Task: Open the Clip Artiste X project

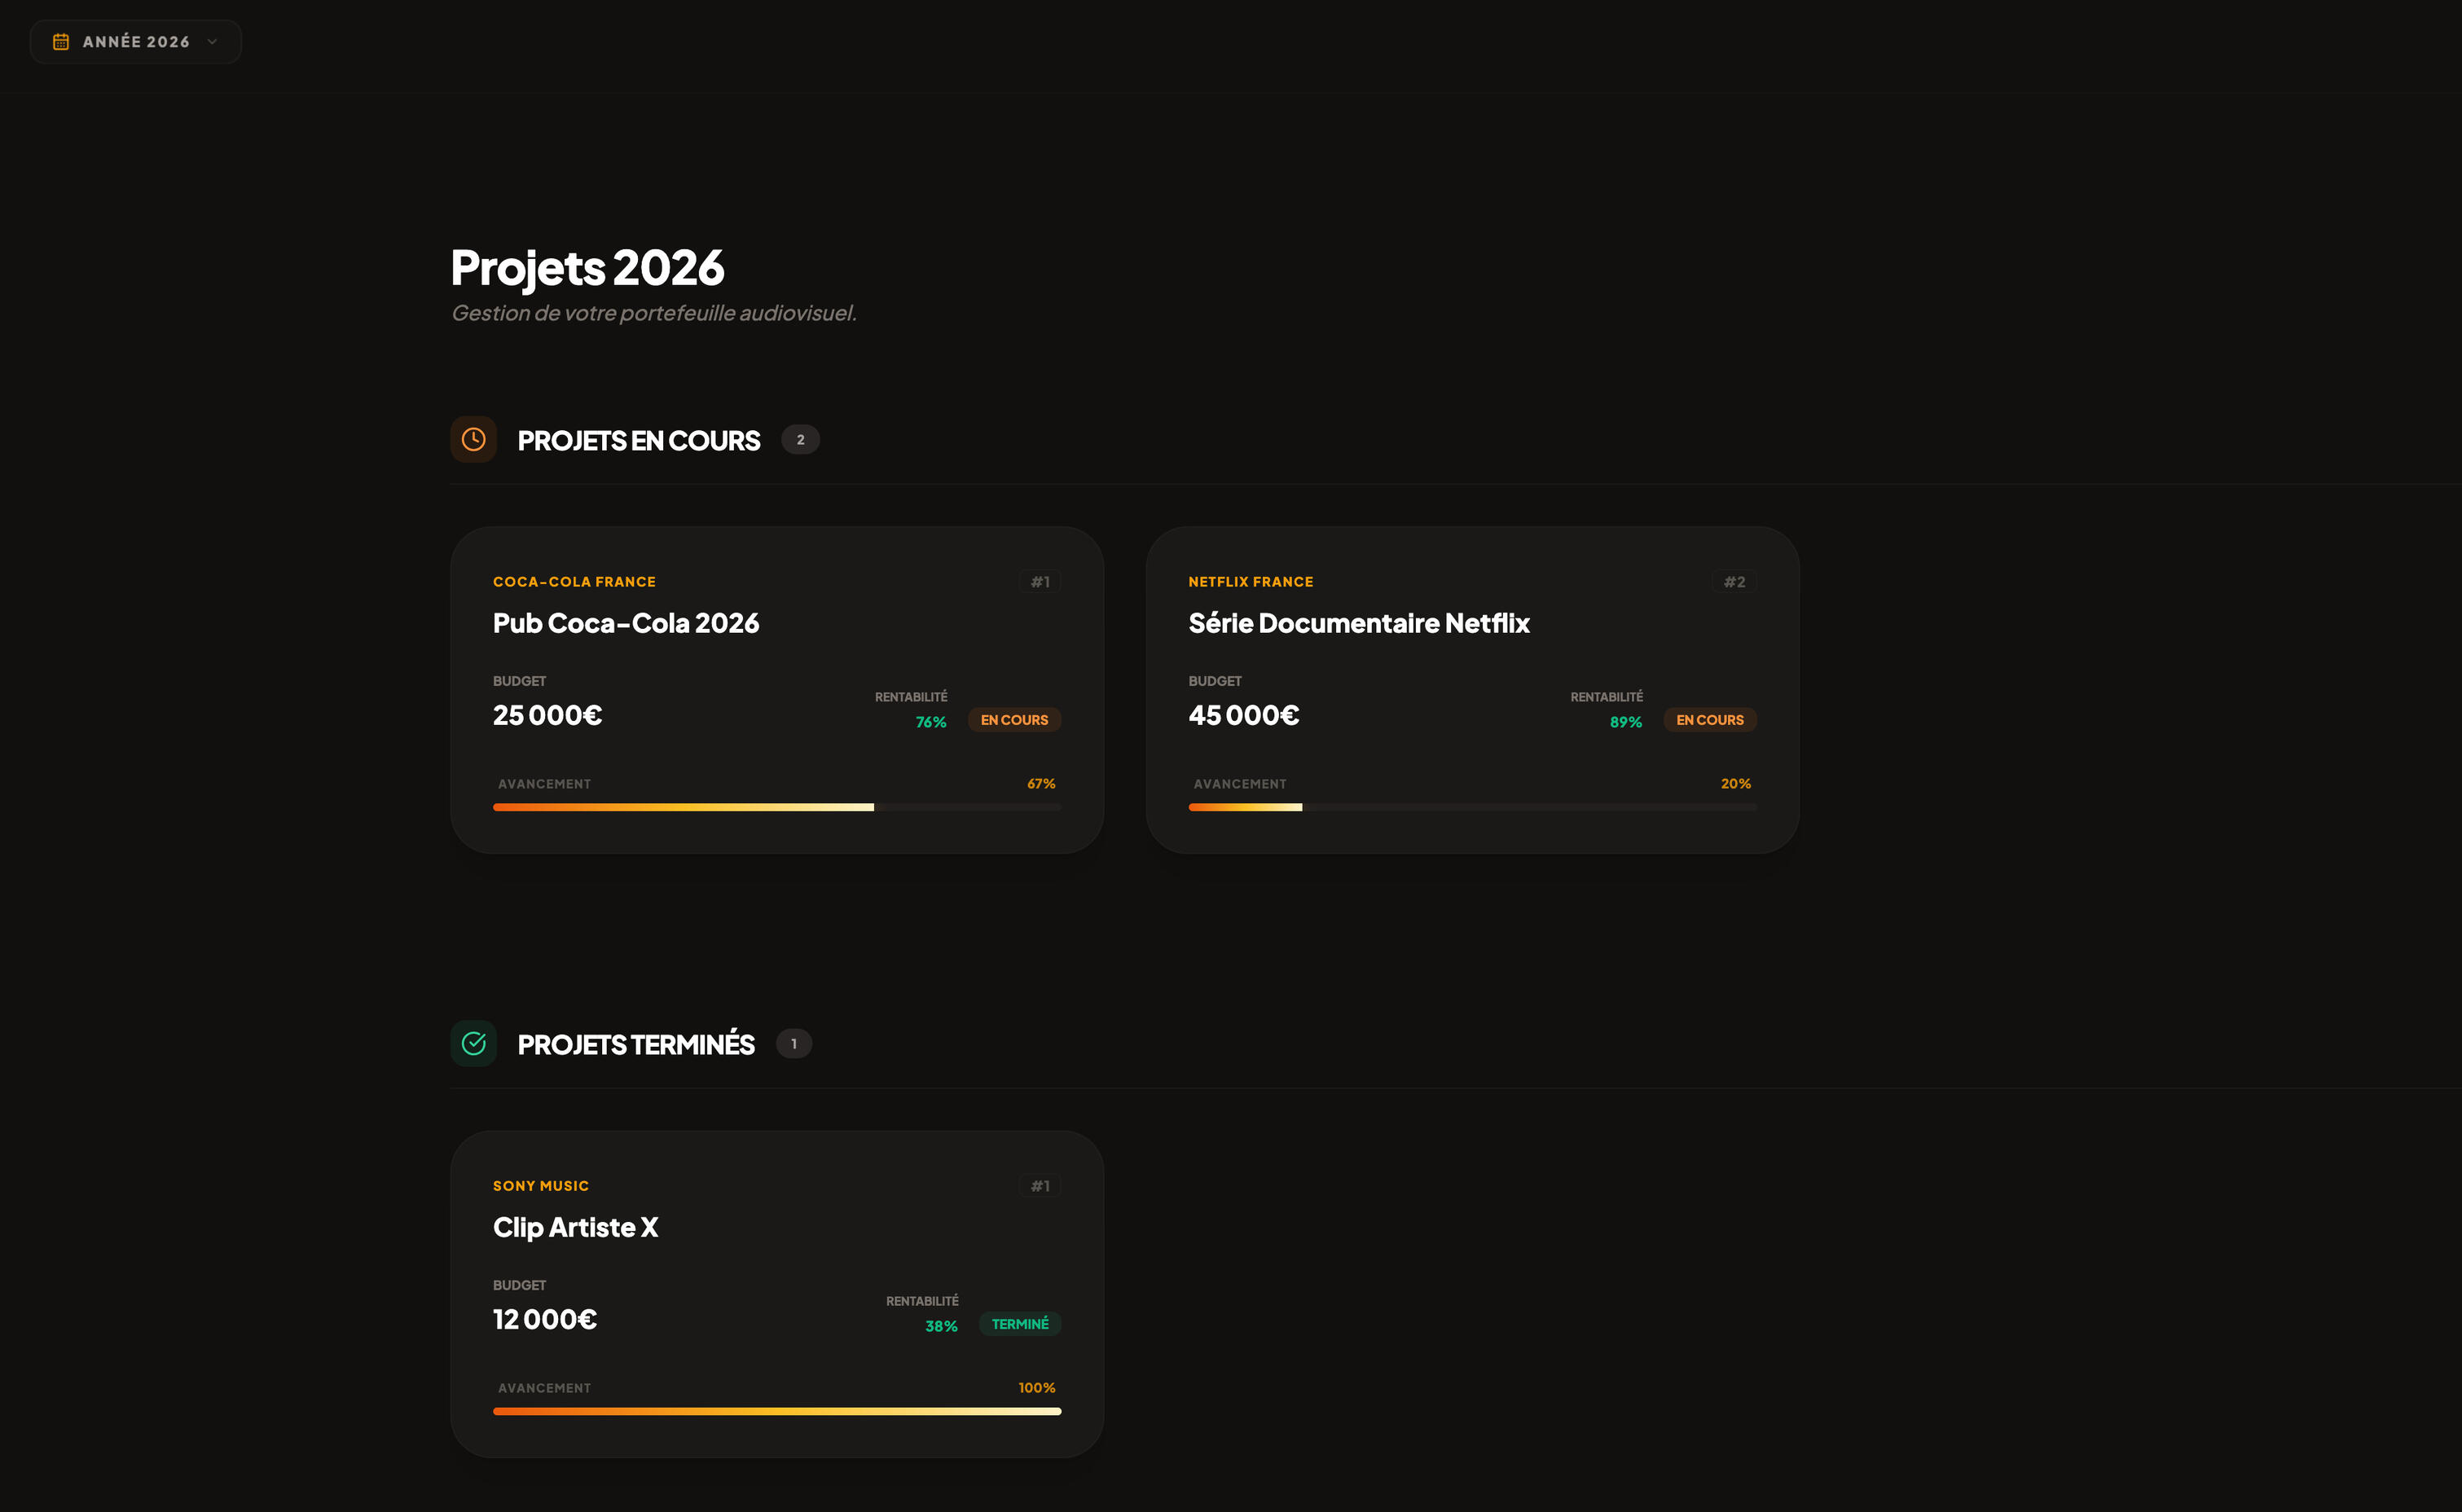Action: coord(575,1227)
